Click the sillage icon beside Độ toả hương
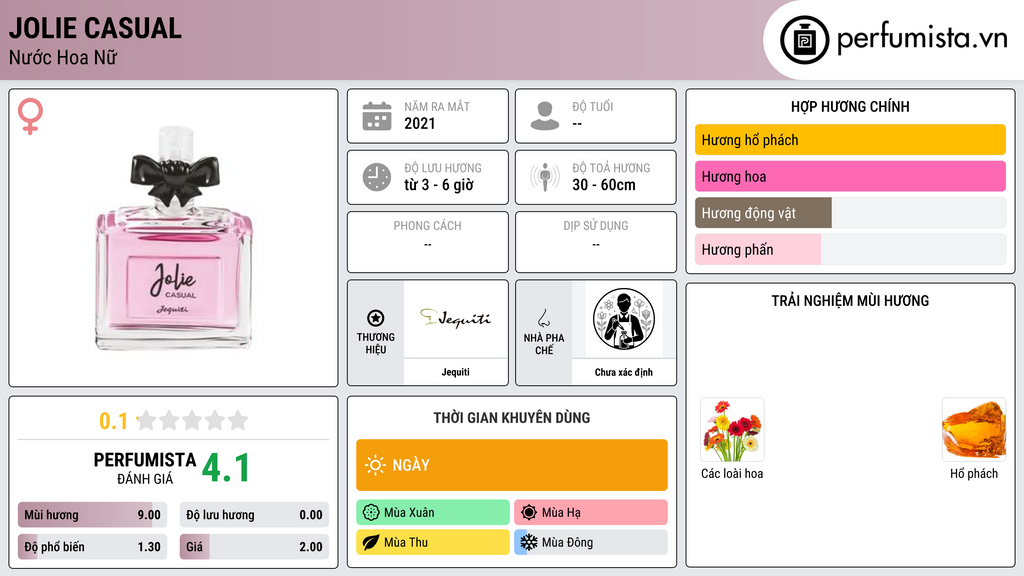 point(545,177)
